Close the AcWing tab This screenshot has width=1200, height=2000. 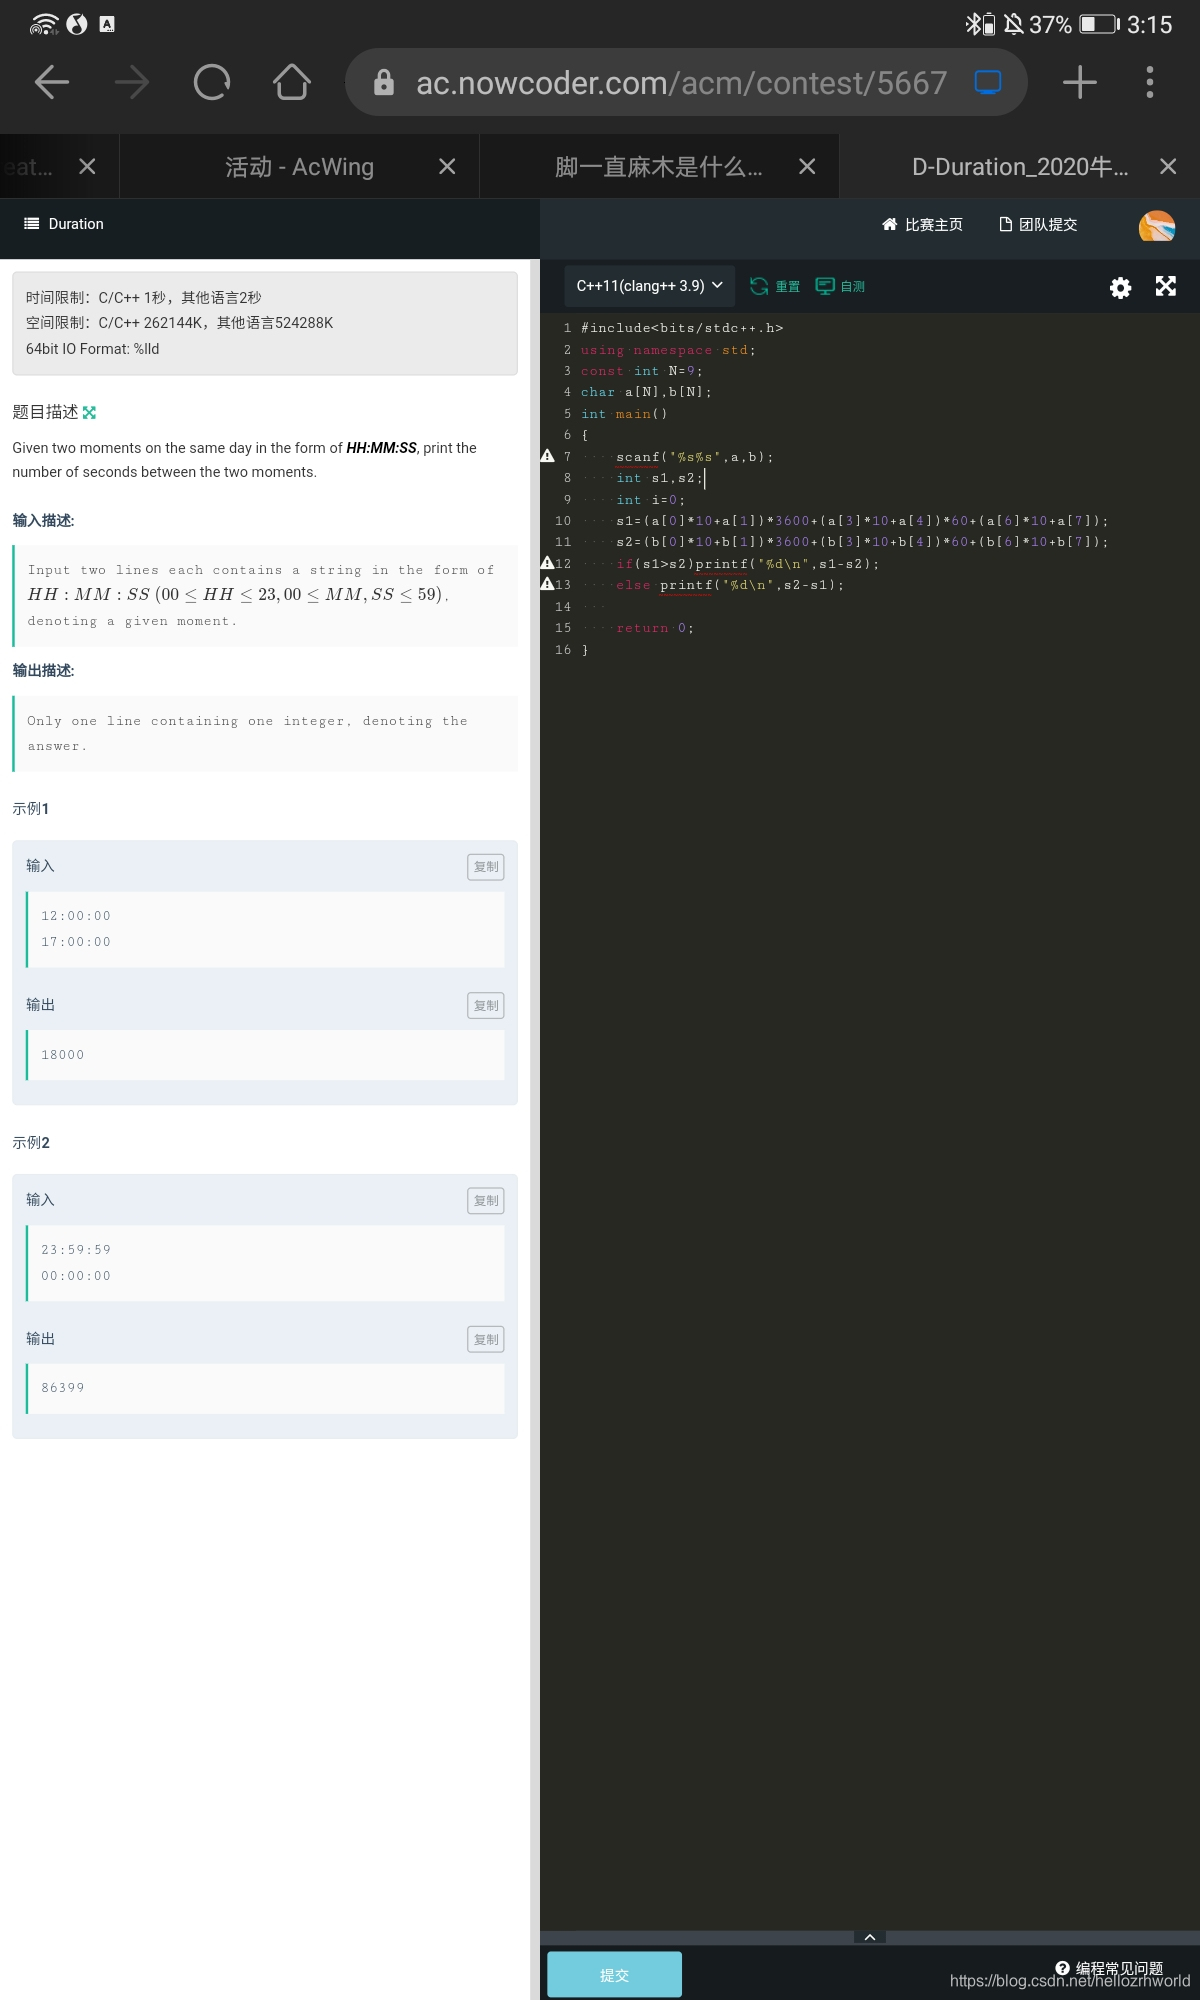click(447, 167)
